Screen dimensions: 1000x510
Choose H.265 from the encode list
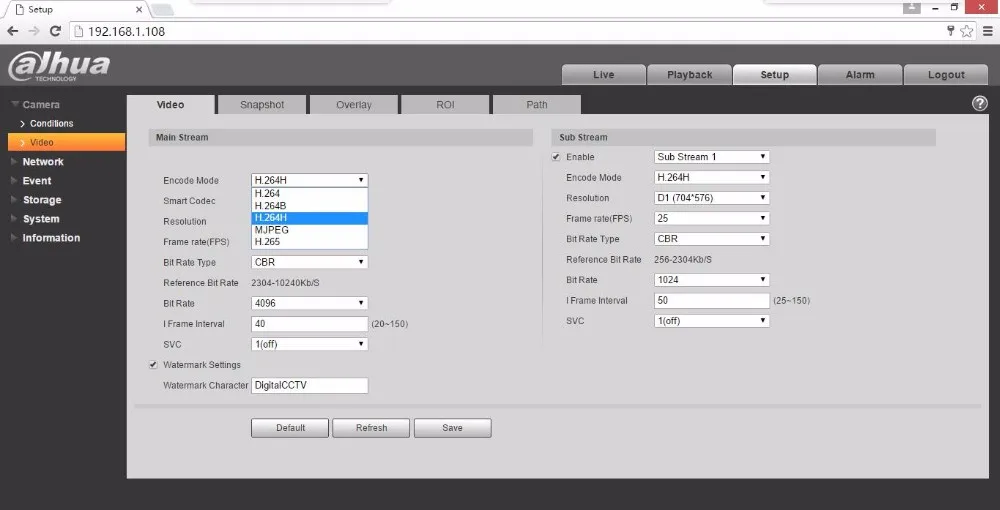(310, 242)
